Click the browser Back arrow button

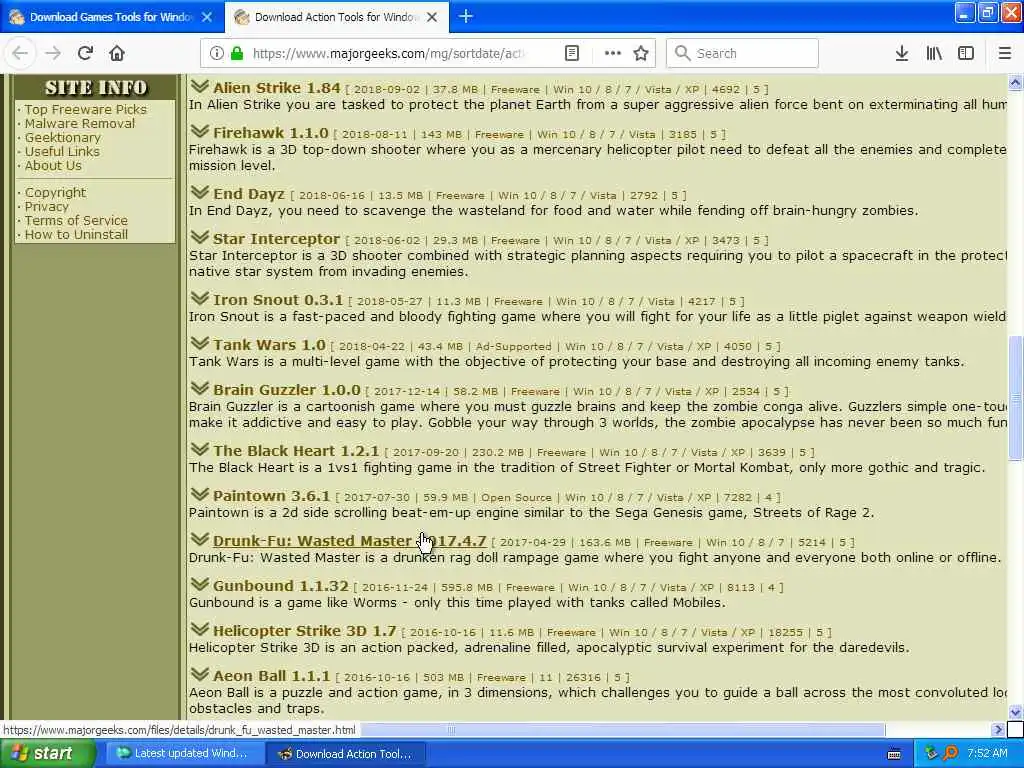[x=20, y=53]
